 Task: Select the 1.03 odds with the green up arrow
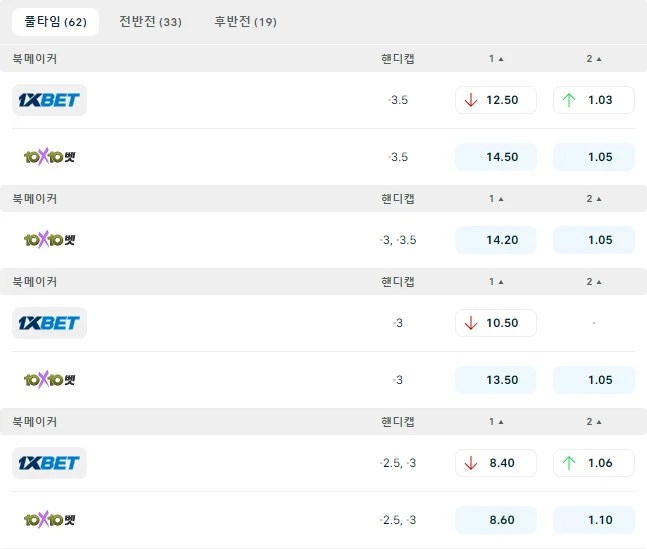click(593, 100)
